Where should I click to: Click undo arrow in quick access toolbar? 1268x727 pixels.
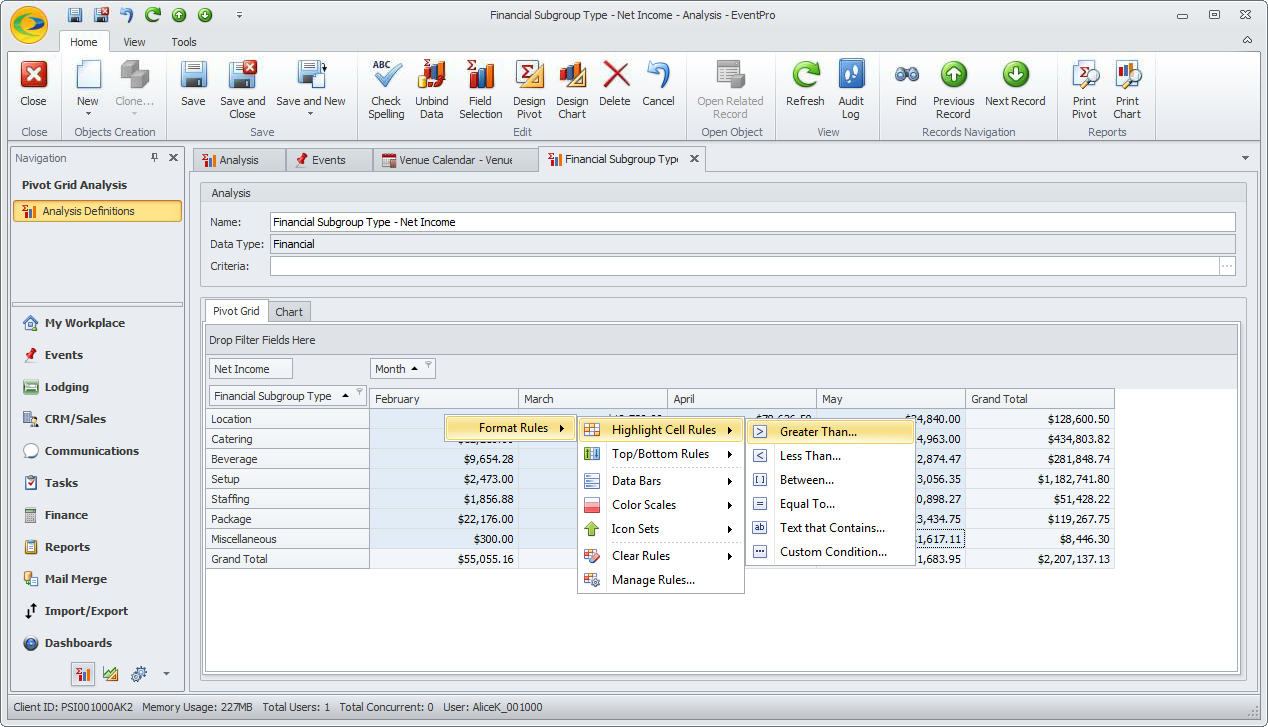tap(127, 15)
